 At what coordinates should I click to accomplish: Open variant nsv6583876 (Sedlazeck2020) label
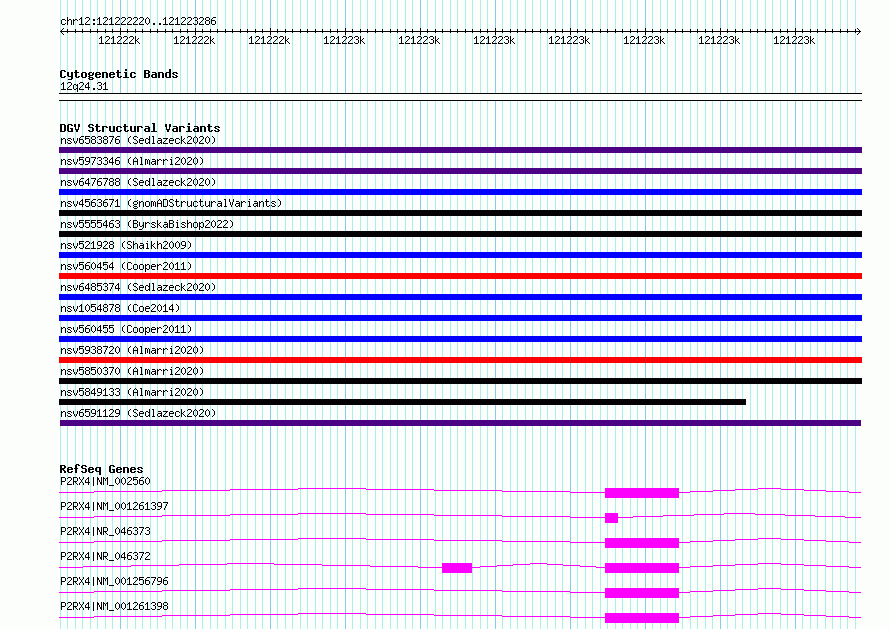coord(138,140)
